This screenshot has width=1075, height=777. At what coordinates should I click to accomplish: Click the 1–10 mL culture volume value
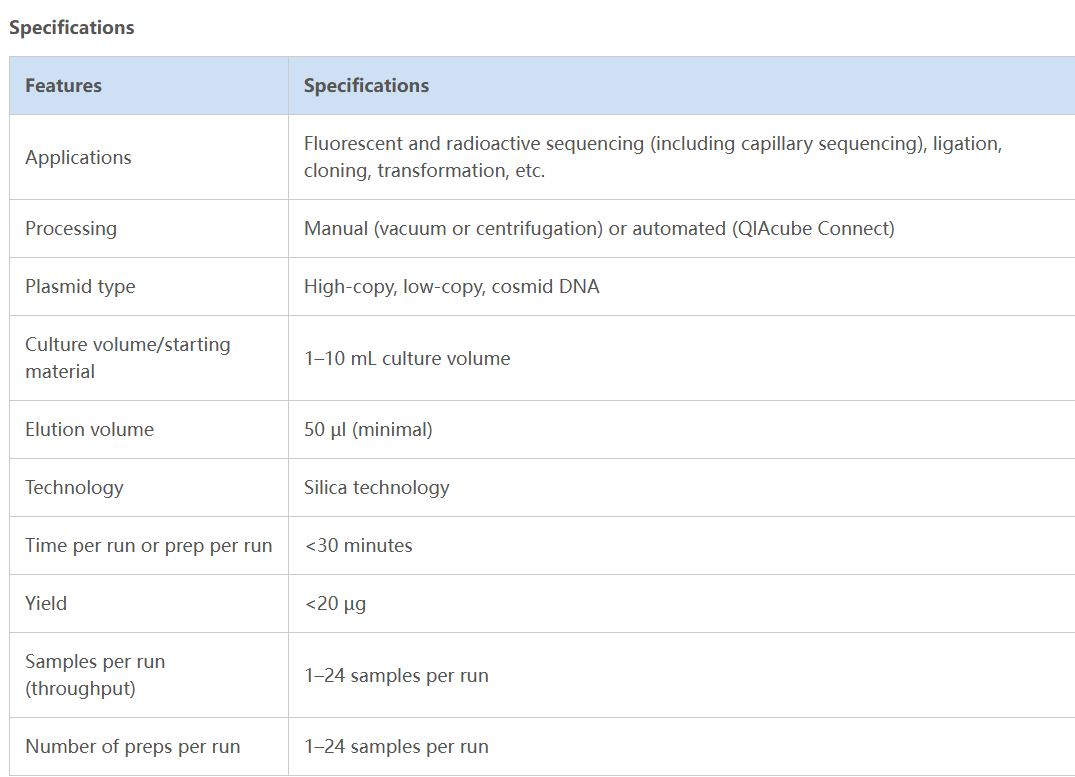coord(407,359)
